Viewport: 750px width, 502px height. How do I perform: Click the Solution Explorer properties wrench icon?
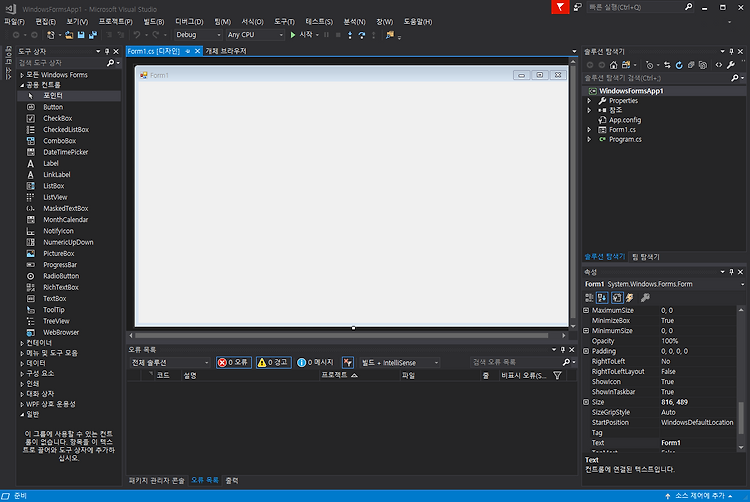[731, 65]
